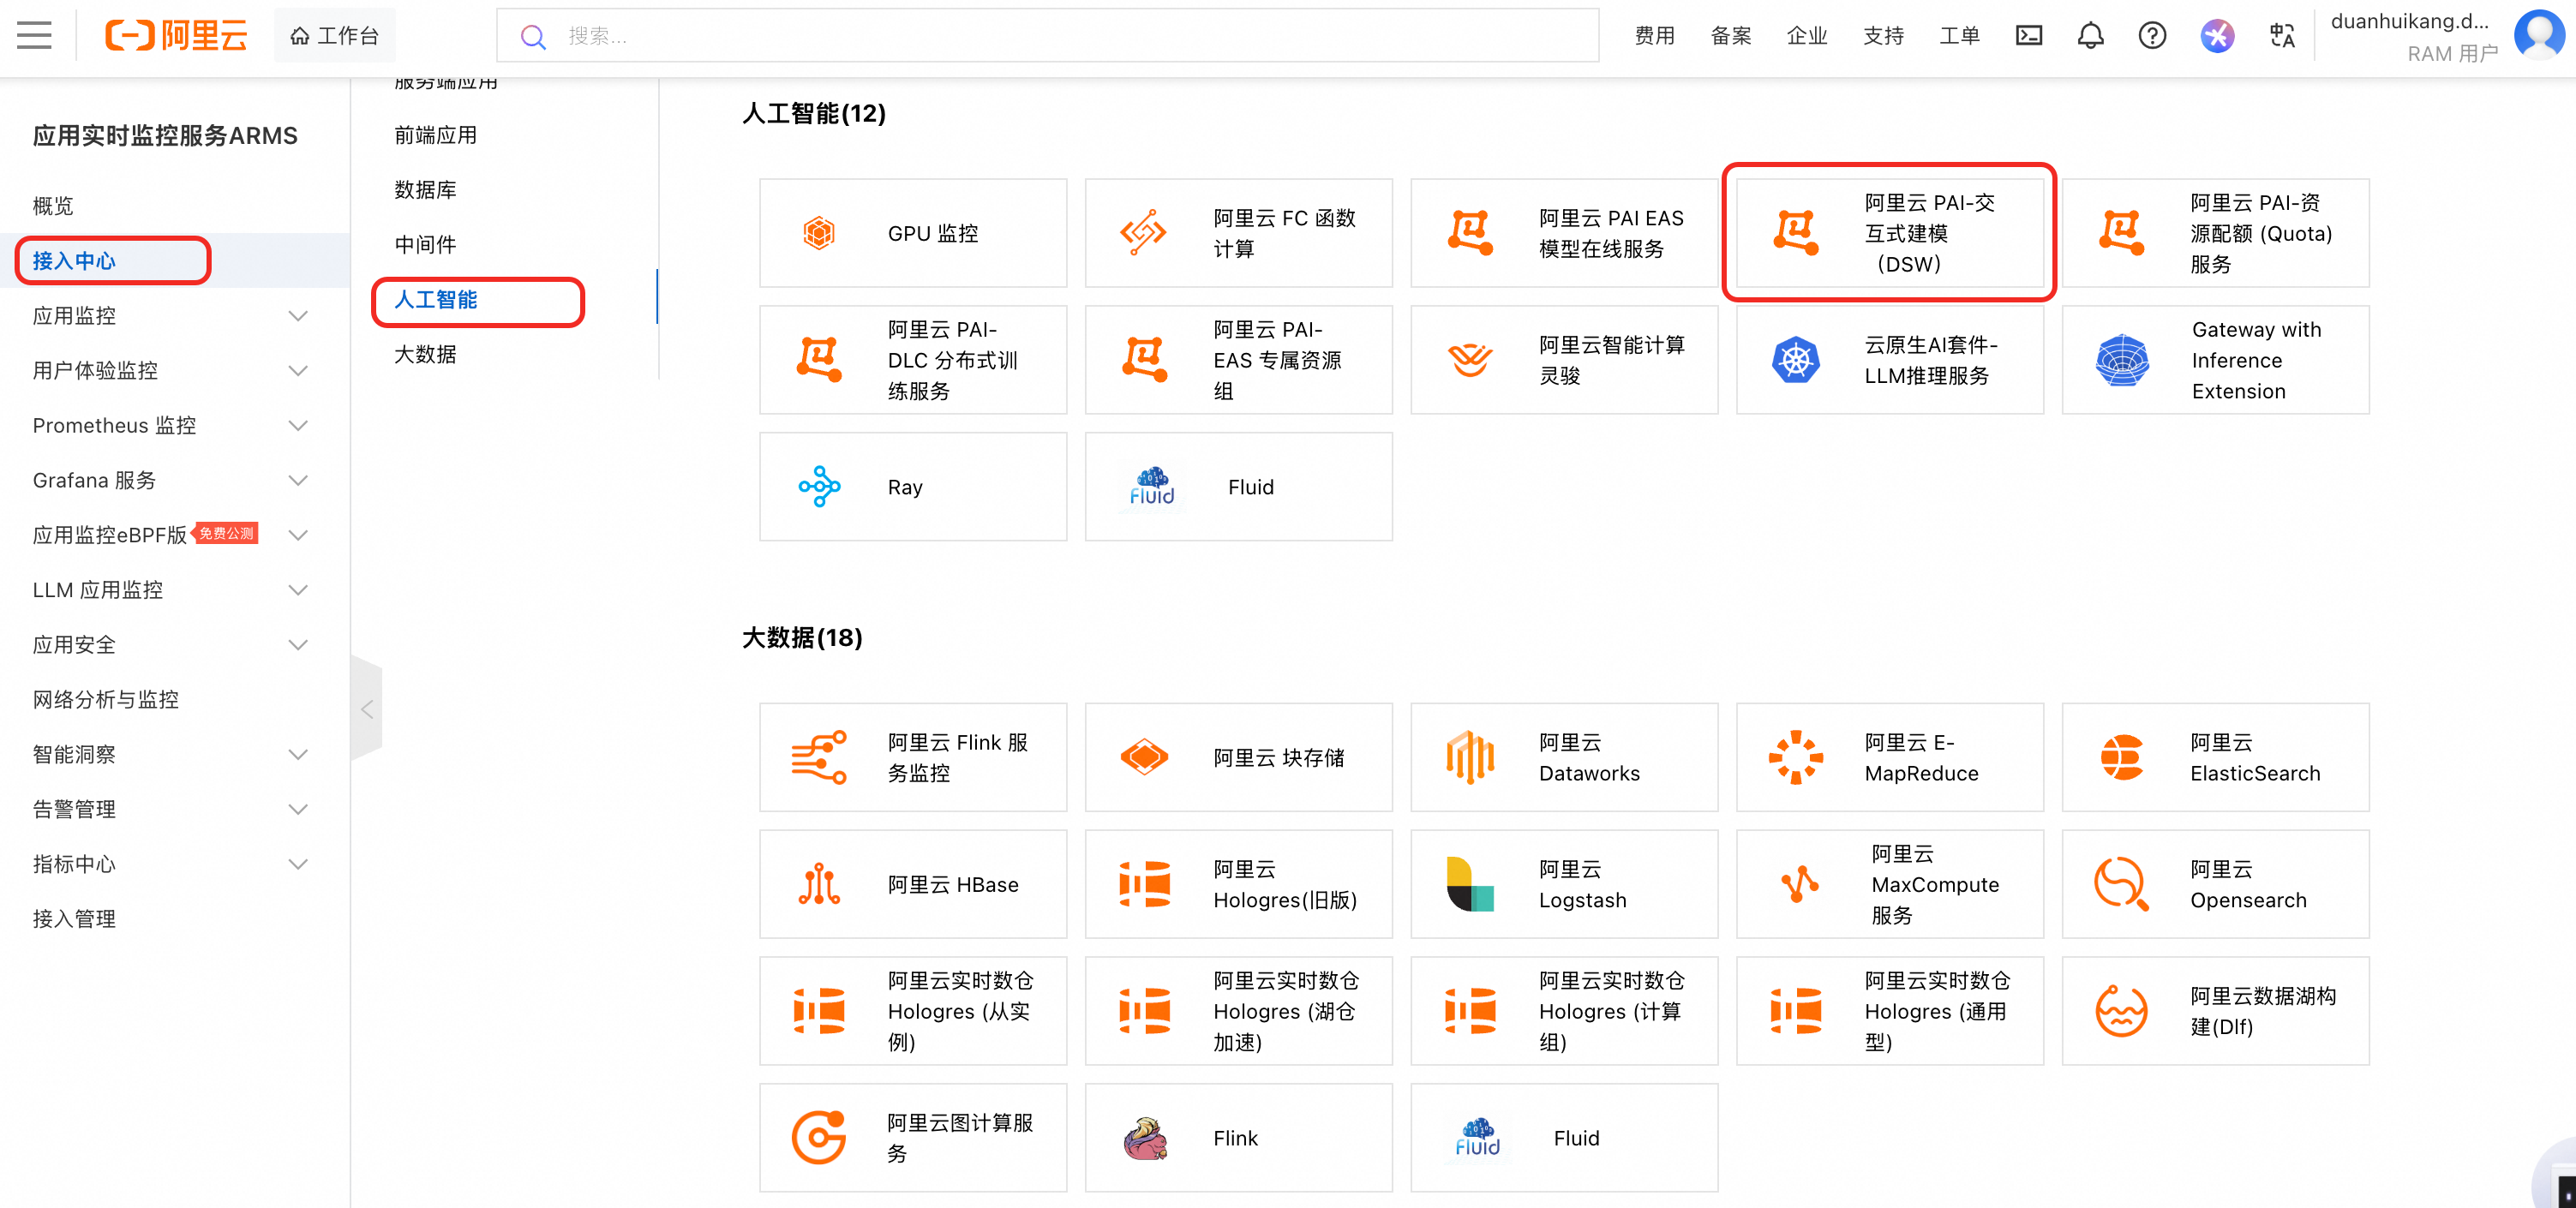Click the Aliyun logo
Viewport: 2576px width, 1208px height.
click(177, 36)
